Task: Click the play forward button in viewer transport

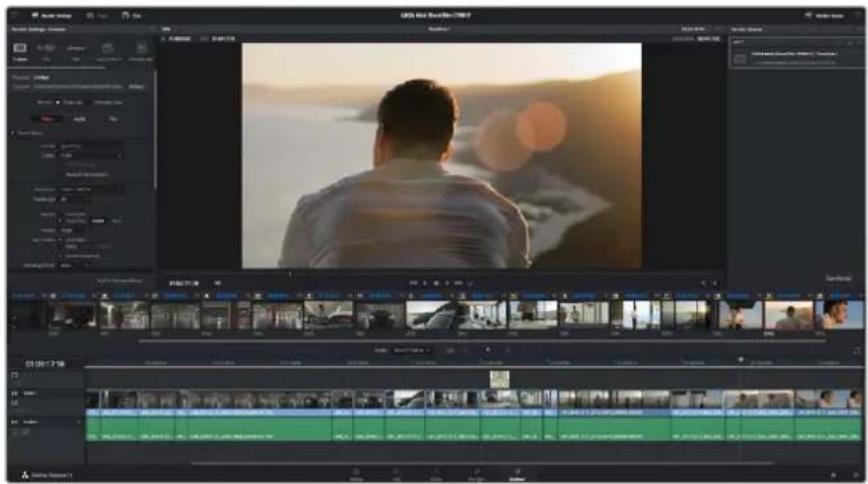Action: [x=447, y=283]
